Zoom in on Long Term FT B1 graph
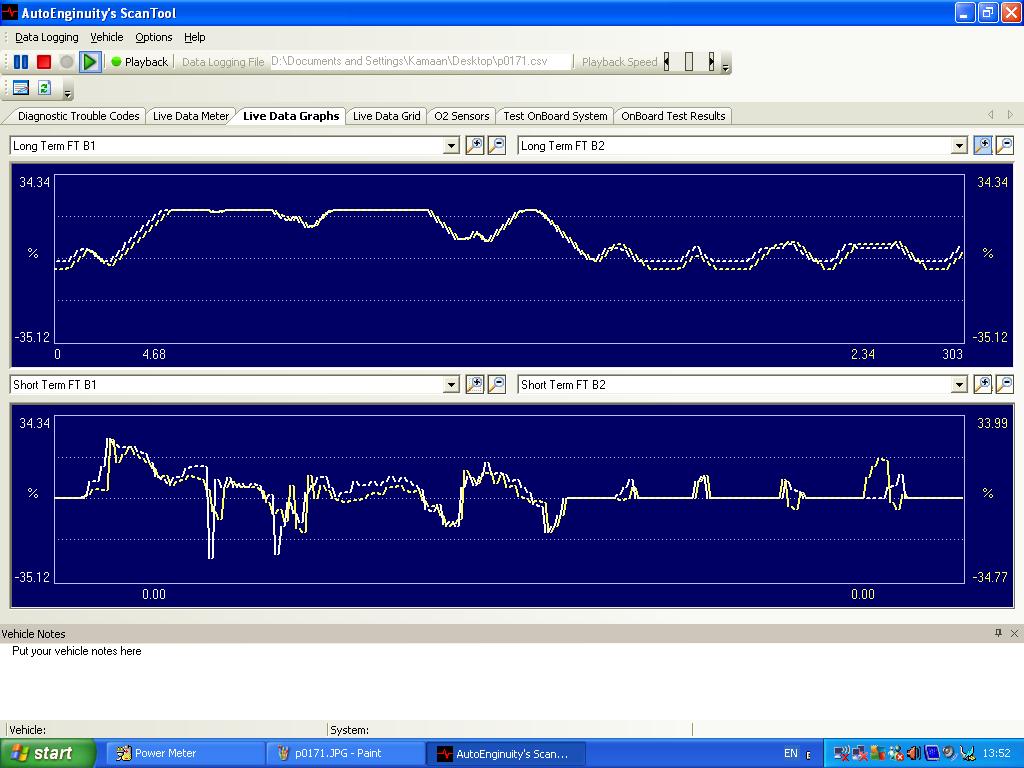Image resolution: width=1024 pixels, height=768 pixels. [475, 146]
